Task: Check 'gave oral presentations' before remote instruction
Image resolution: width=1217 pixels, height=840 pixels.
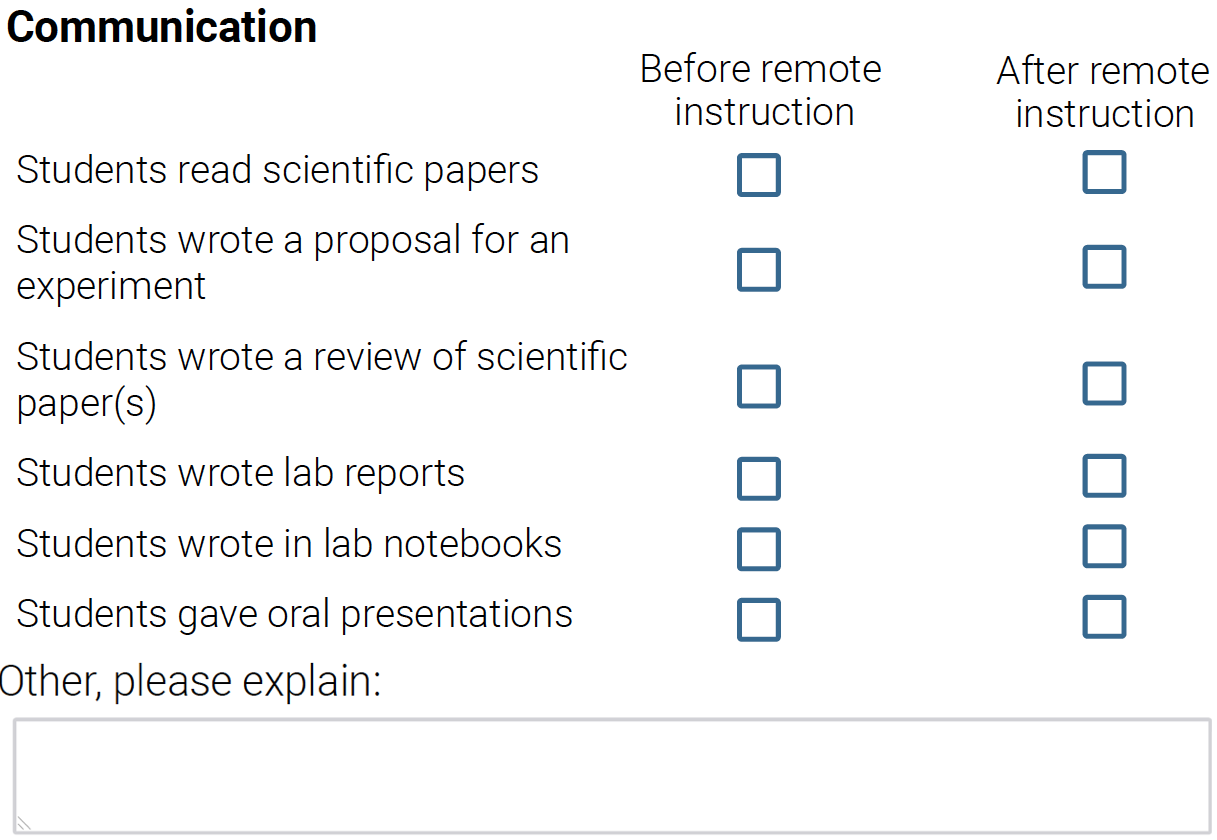Action: coord(758,620)
